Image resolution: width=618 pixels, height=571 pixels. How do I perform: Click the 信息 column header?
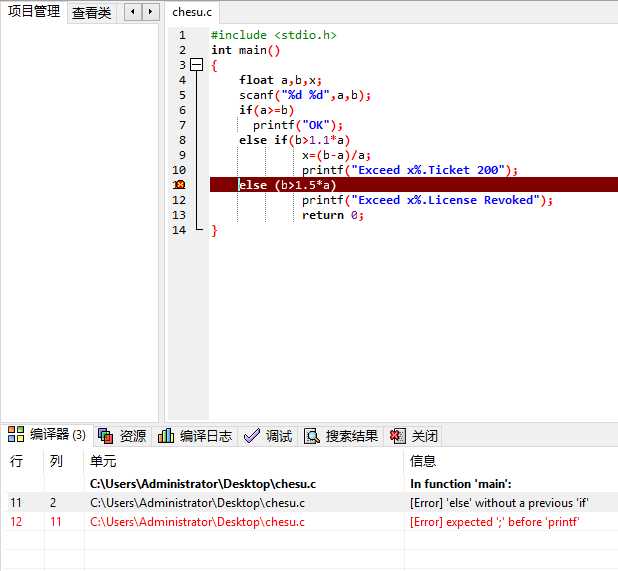point(423,461)
